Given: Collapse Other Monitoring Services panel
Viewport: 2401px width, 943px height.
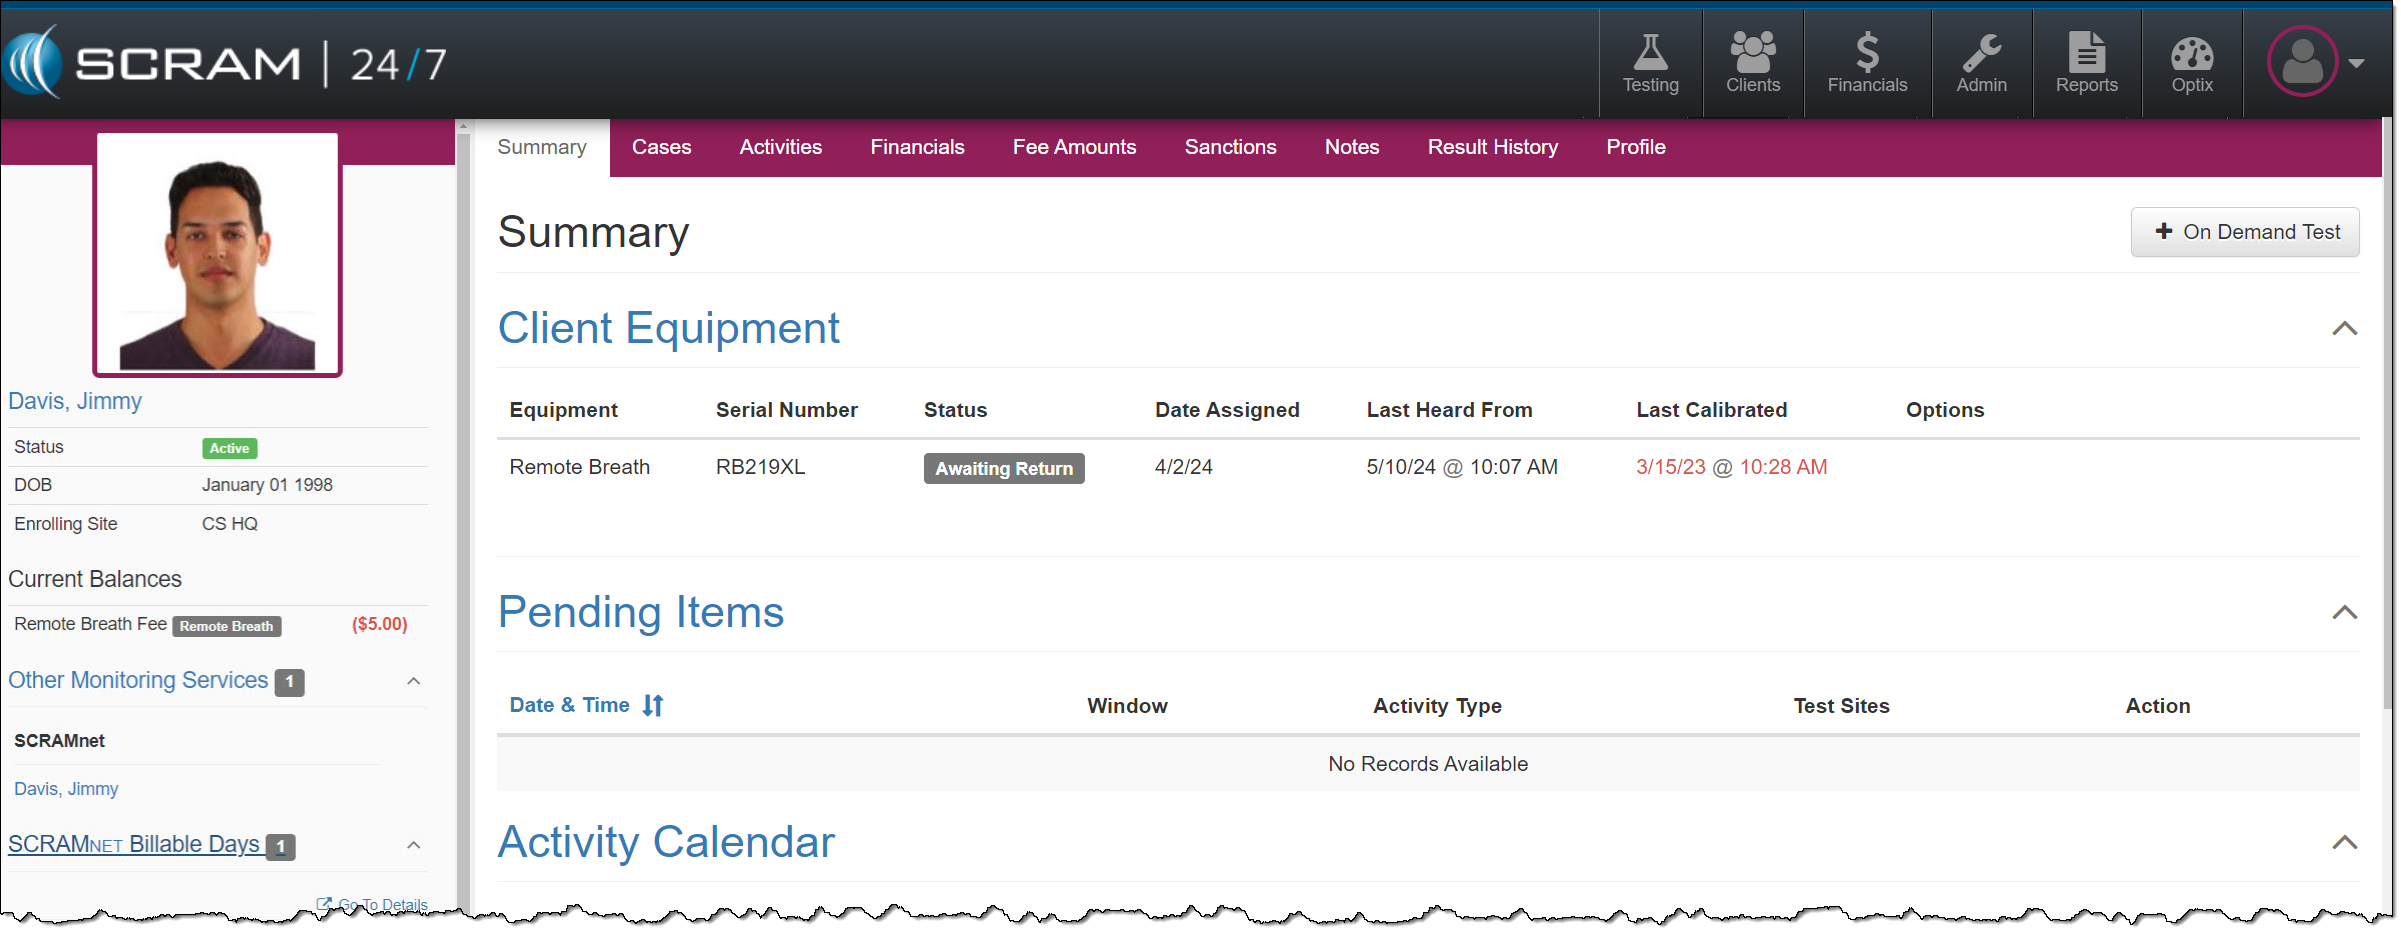Looking at the screenshot, I should 414,682.
